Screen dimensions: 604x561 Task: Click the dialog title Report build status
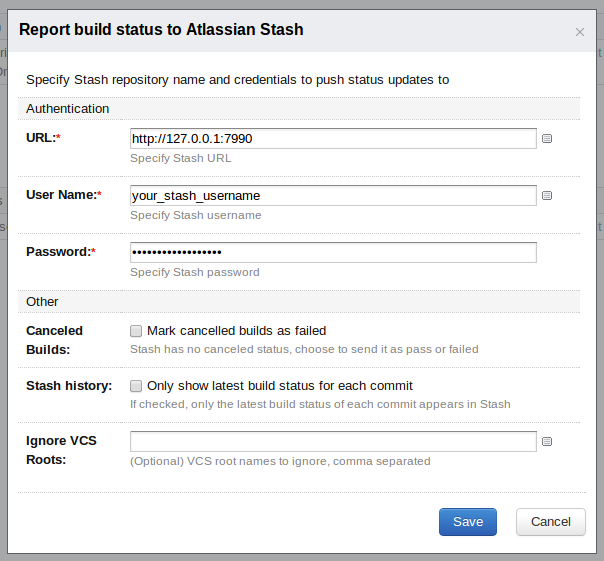click(161, 29)
